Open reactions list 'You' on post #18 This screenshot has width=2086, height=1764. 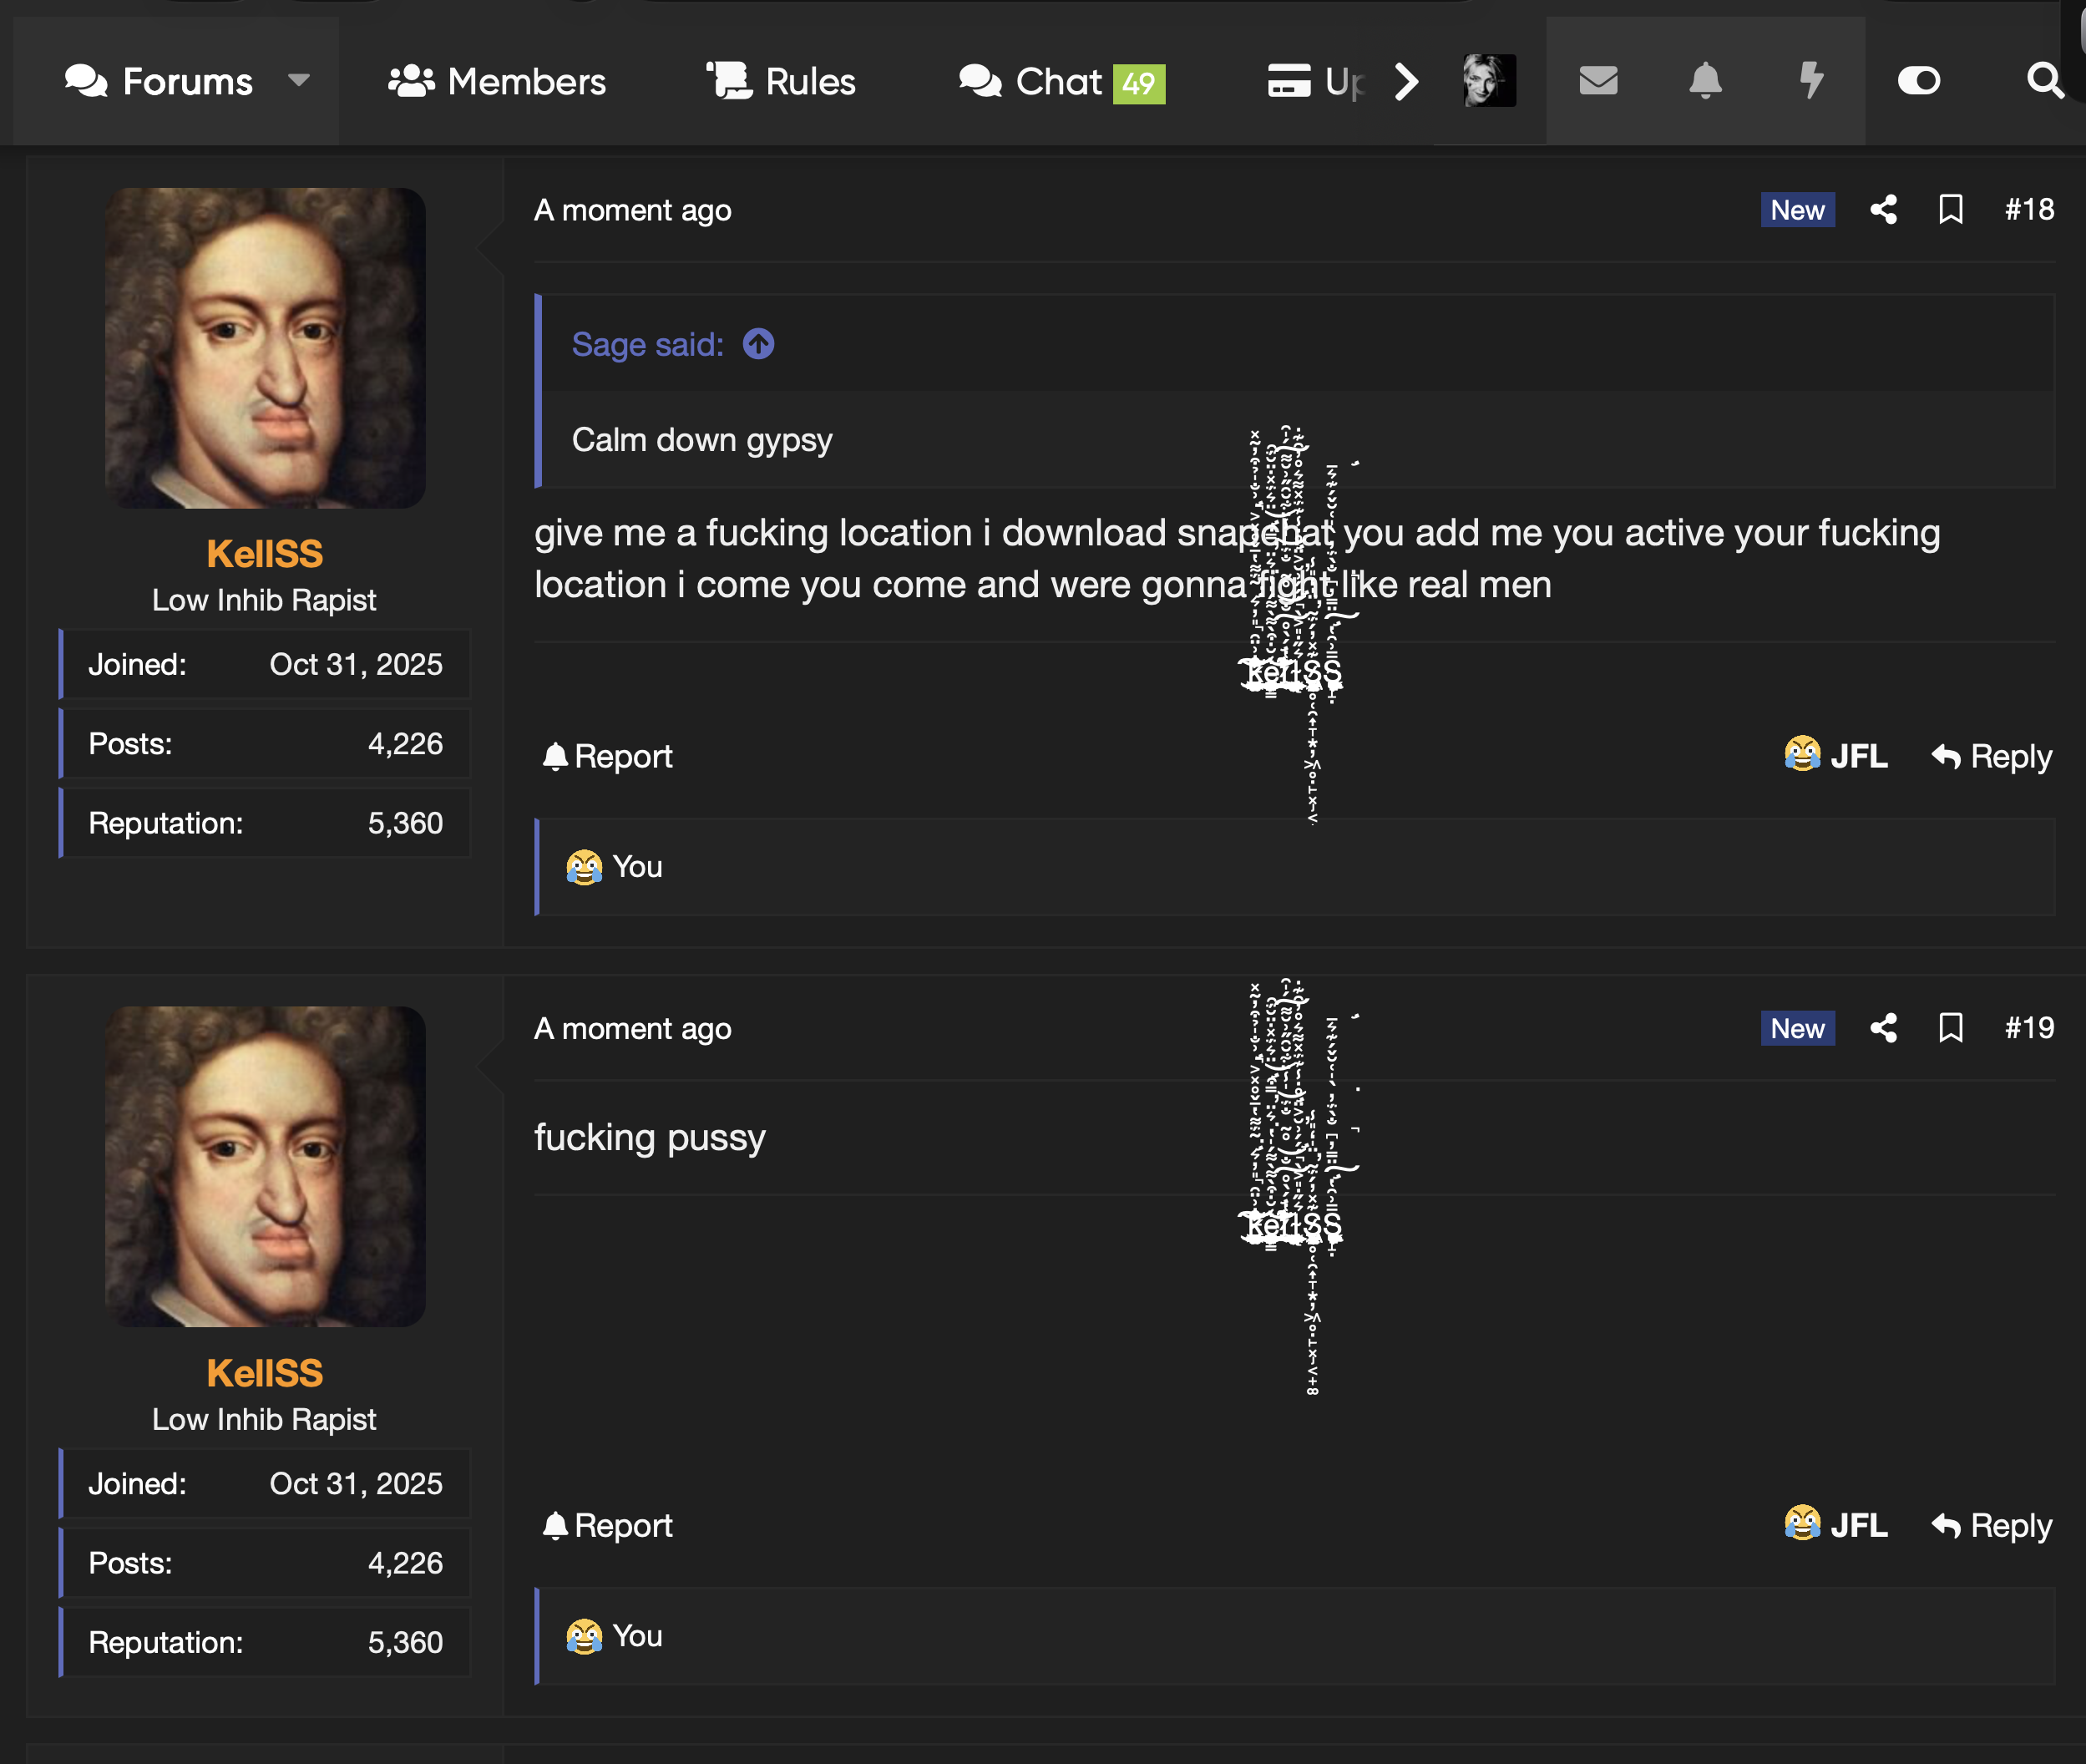tap(637, 867)
